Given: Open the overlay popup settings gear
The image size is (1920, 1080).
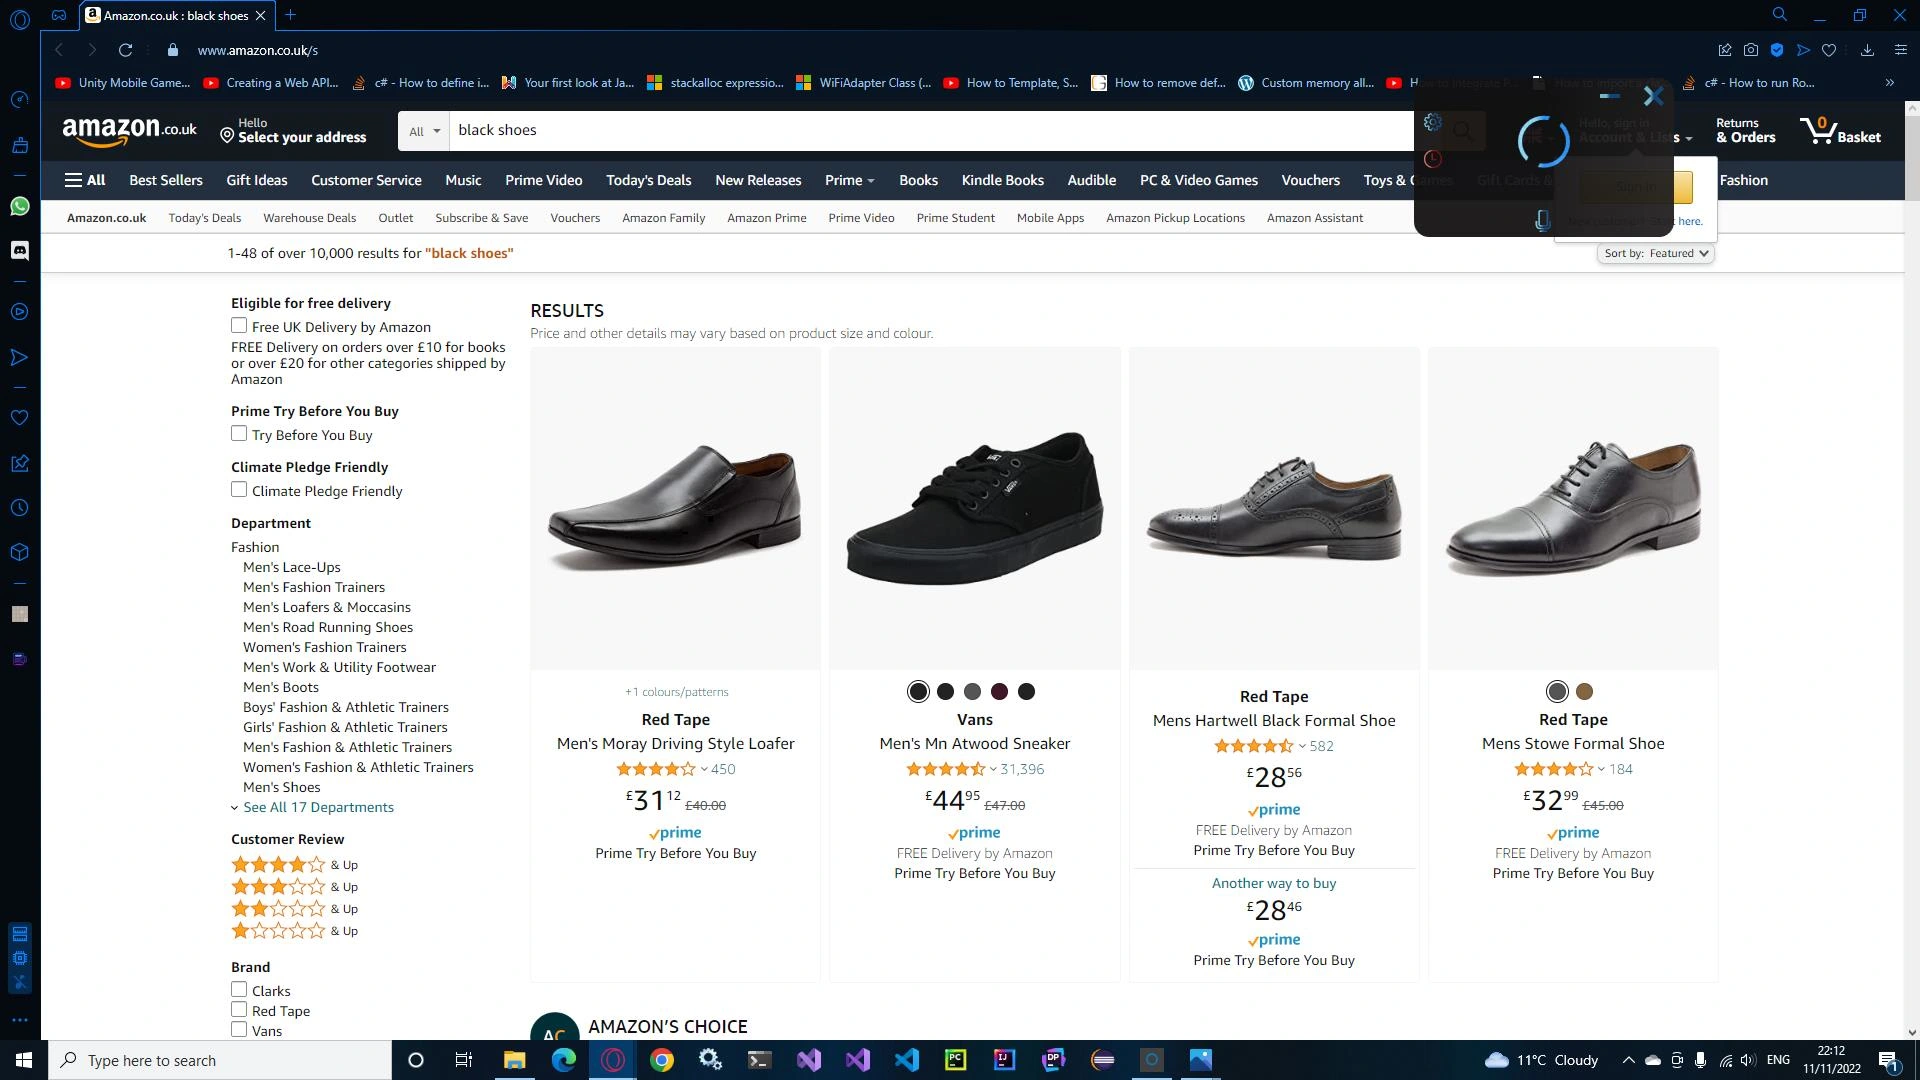Looking at the screenshot, I should (1433, 122).
